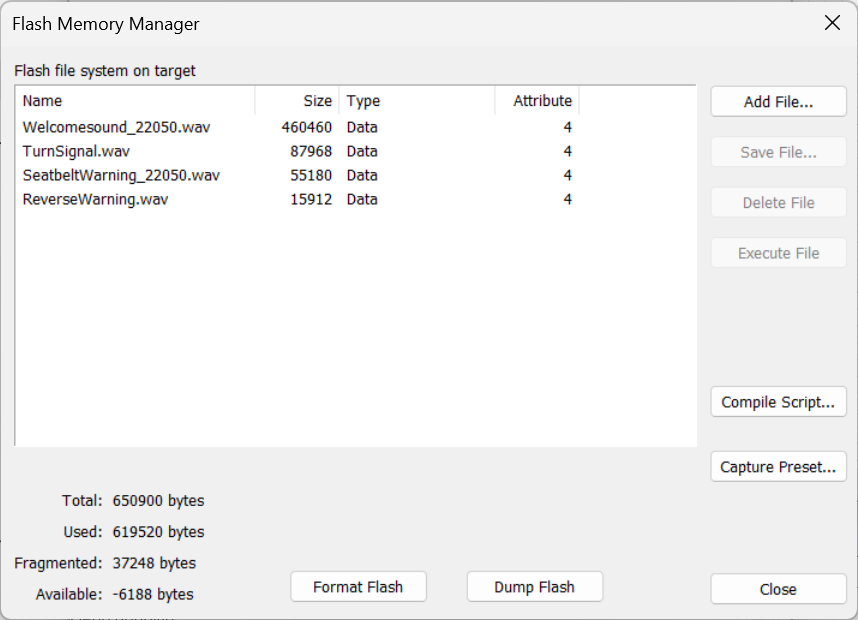Click the Type column header
This screenshot has width=858, height=620.
click(x=416, y=101)
